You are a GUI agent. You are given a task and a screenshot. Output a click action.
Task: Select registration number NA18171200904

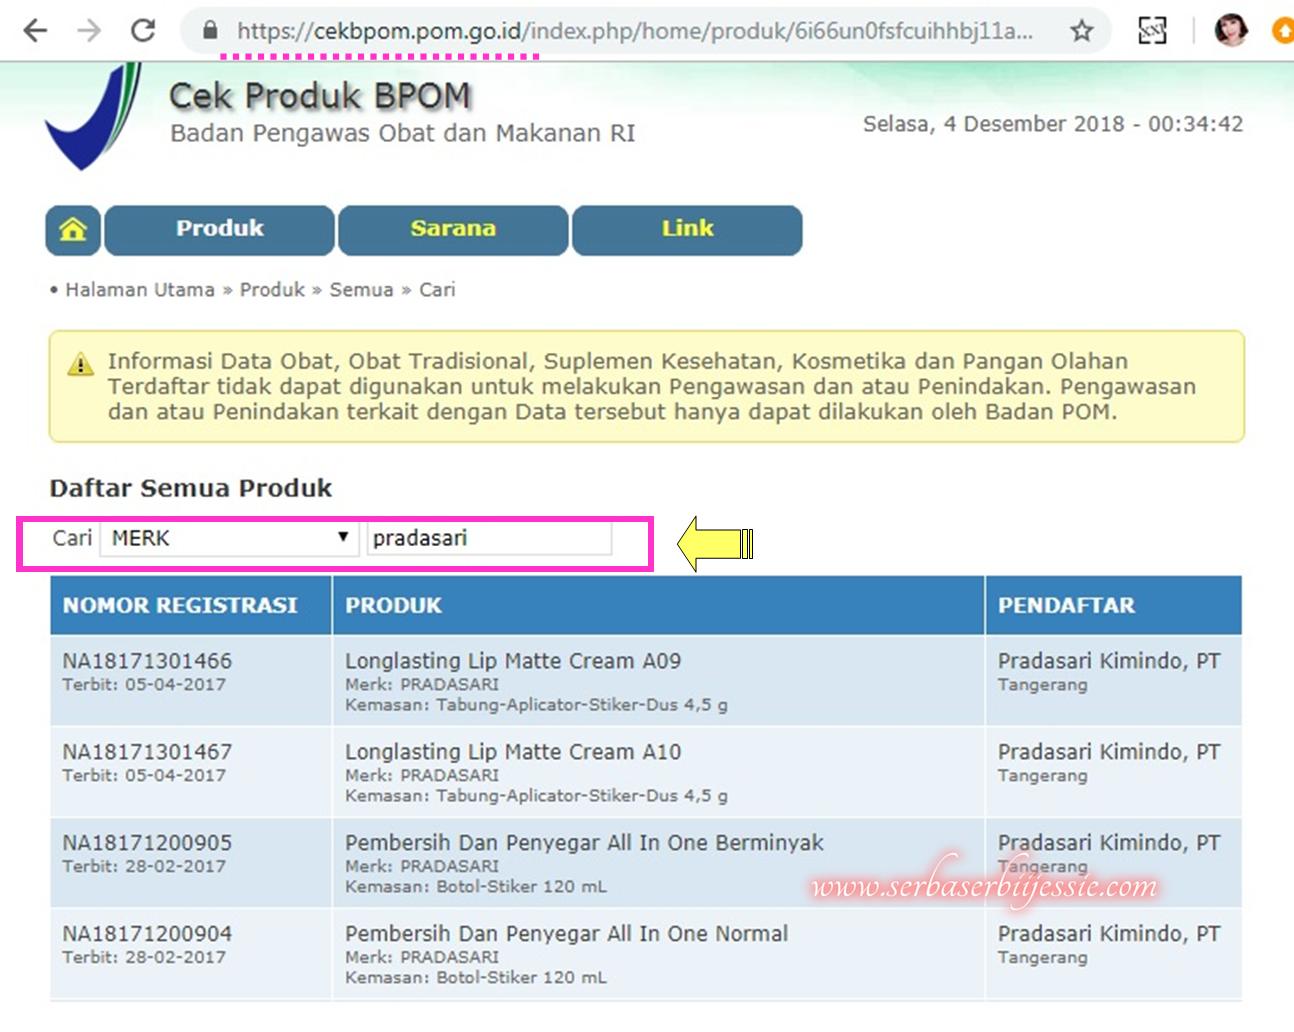[x=147, y=934]
